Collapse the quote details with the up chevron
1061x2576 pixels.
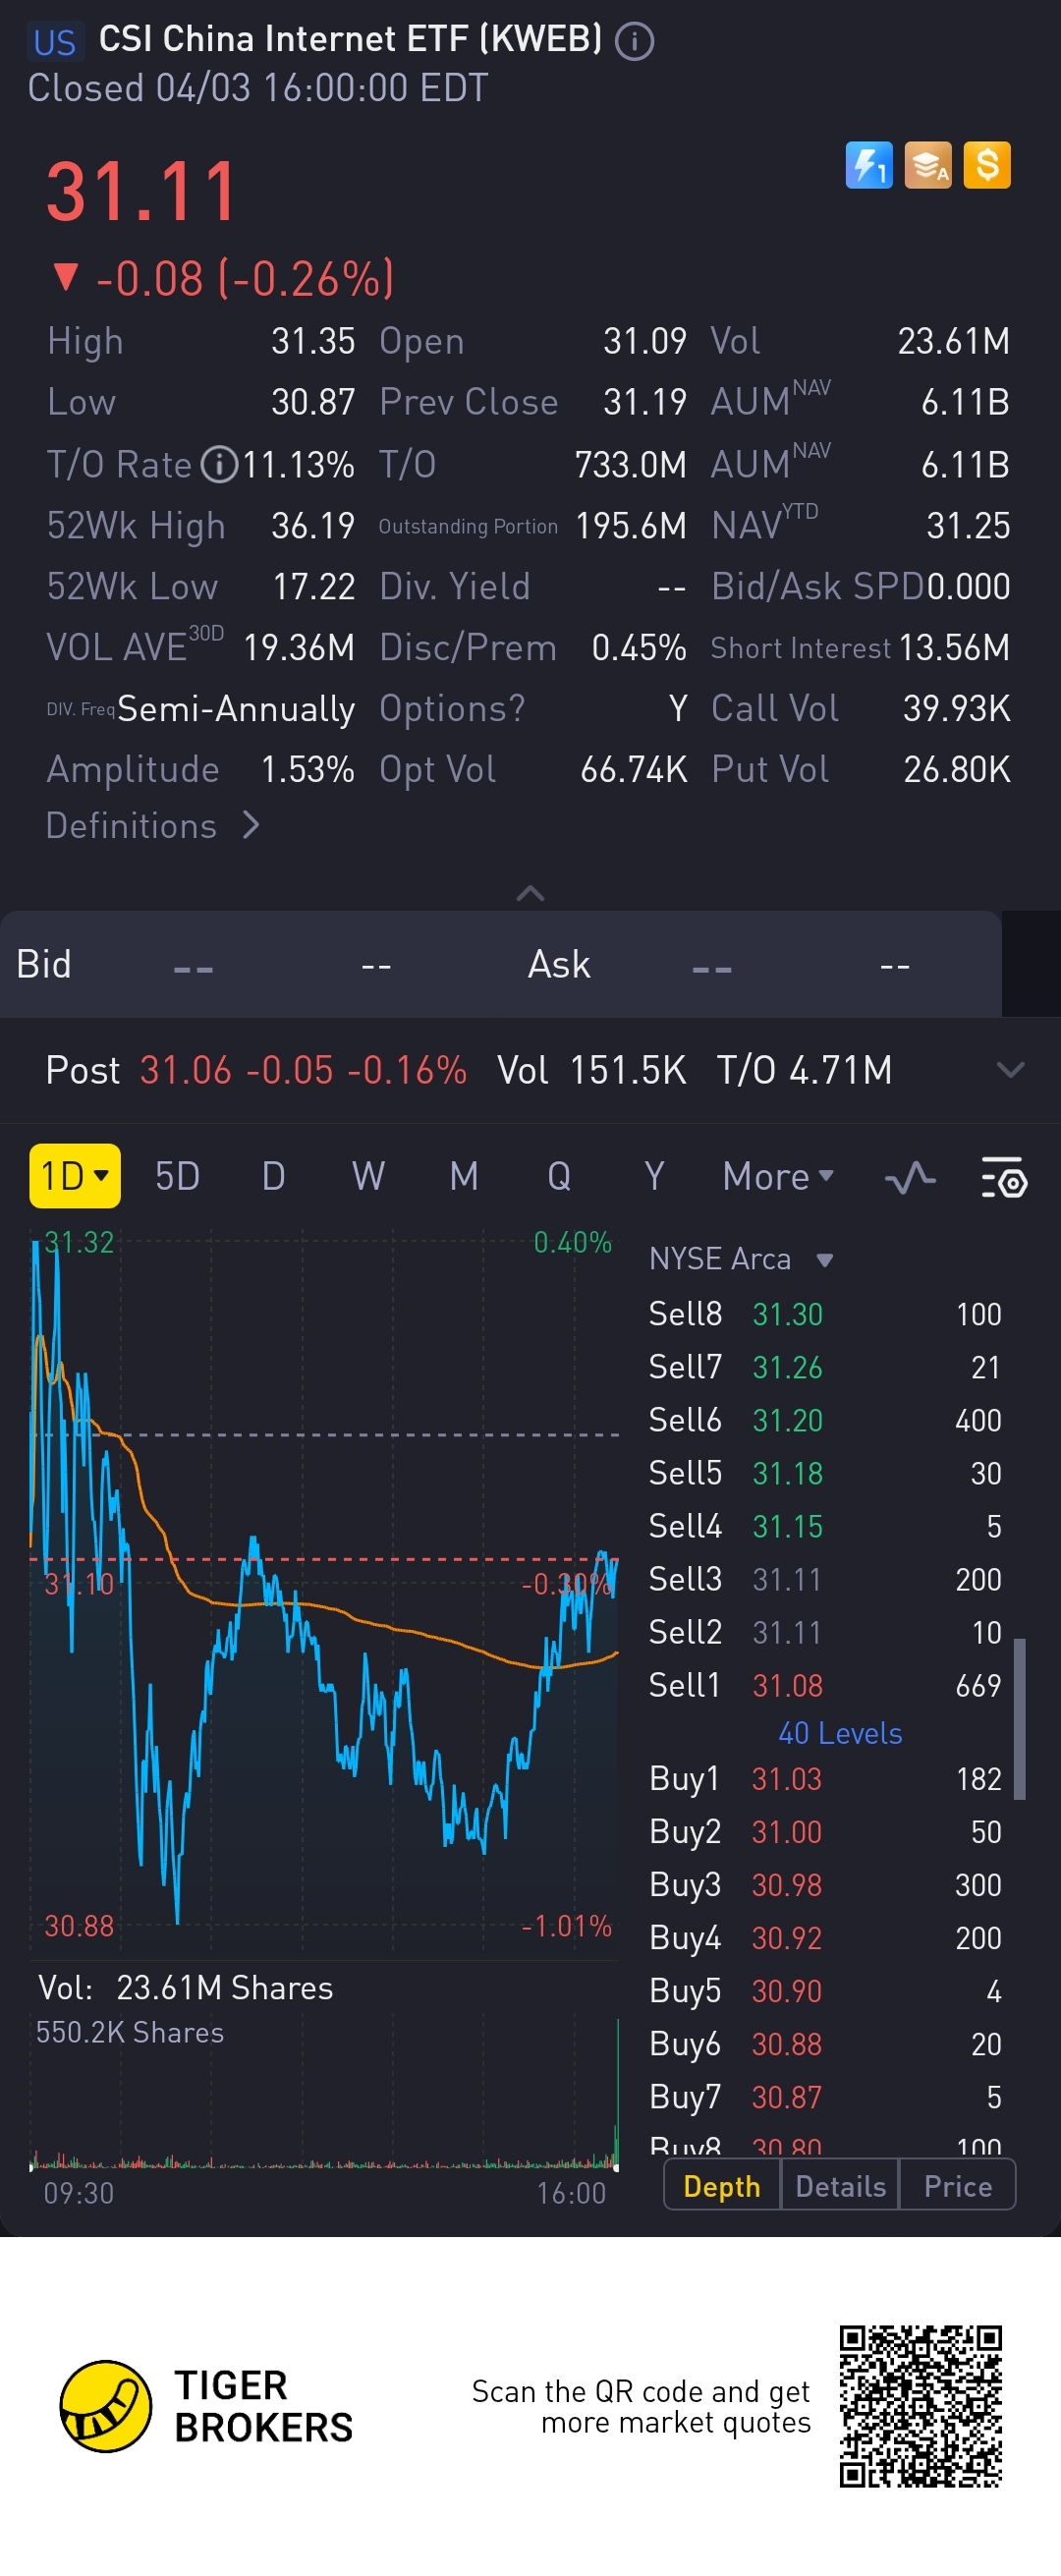[530, 893]
